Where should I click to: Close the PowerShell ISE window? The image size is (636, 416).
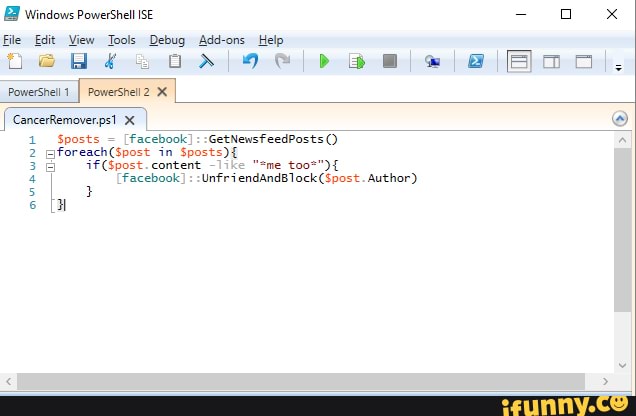[x=612, y=14]
